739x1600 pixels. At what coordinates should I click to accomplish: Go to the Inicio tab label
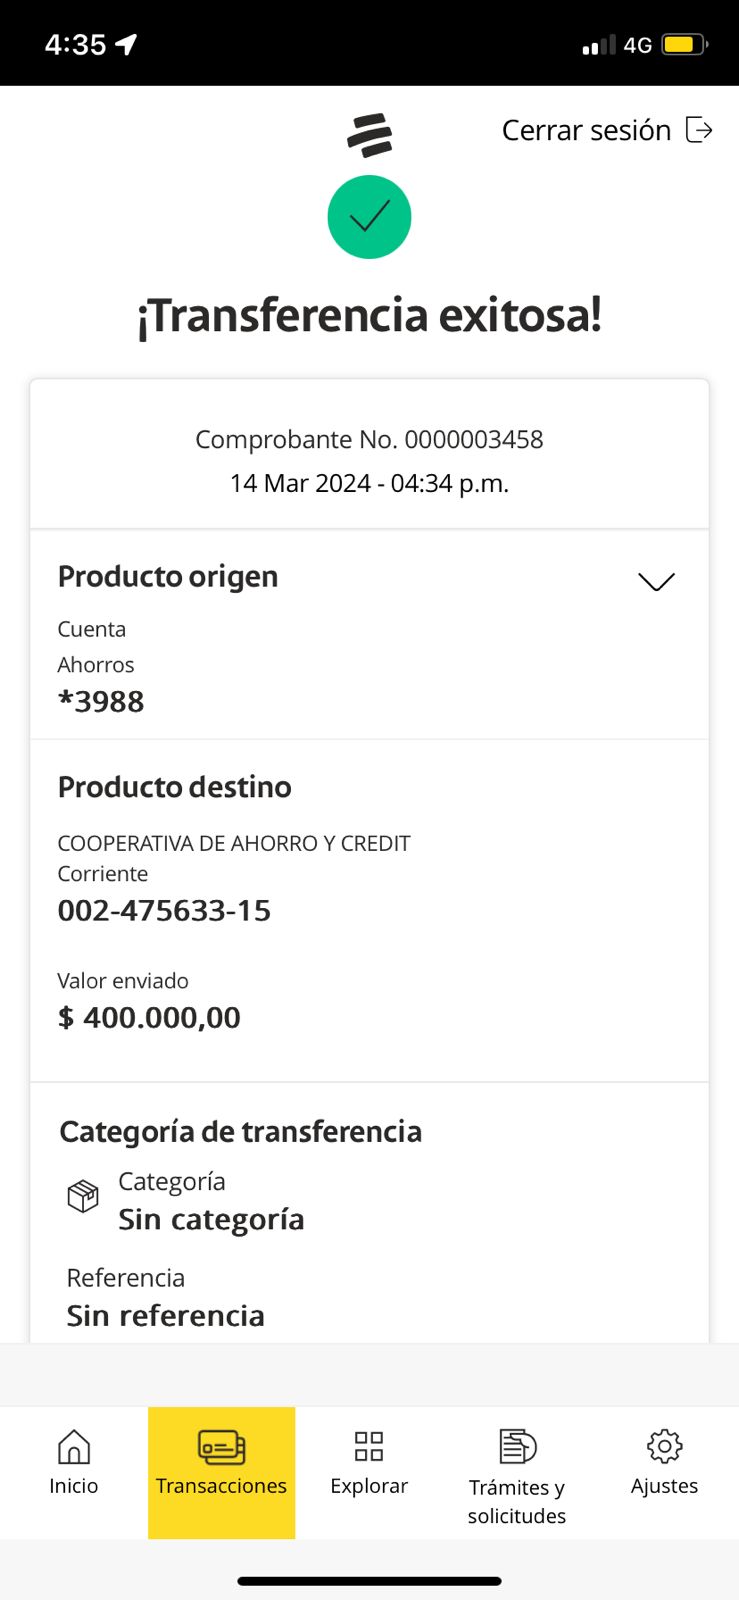[x=74, y=1486]
